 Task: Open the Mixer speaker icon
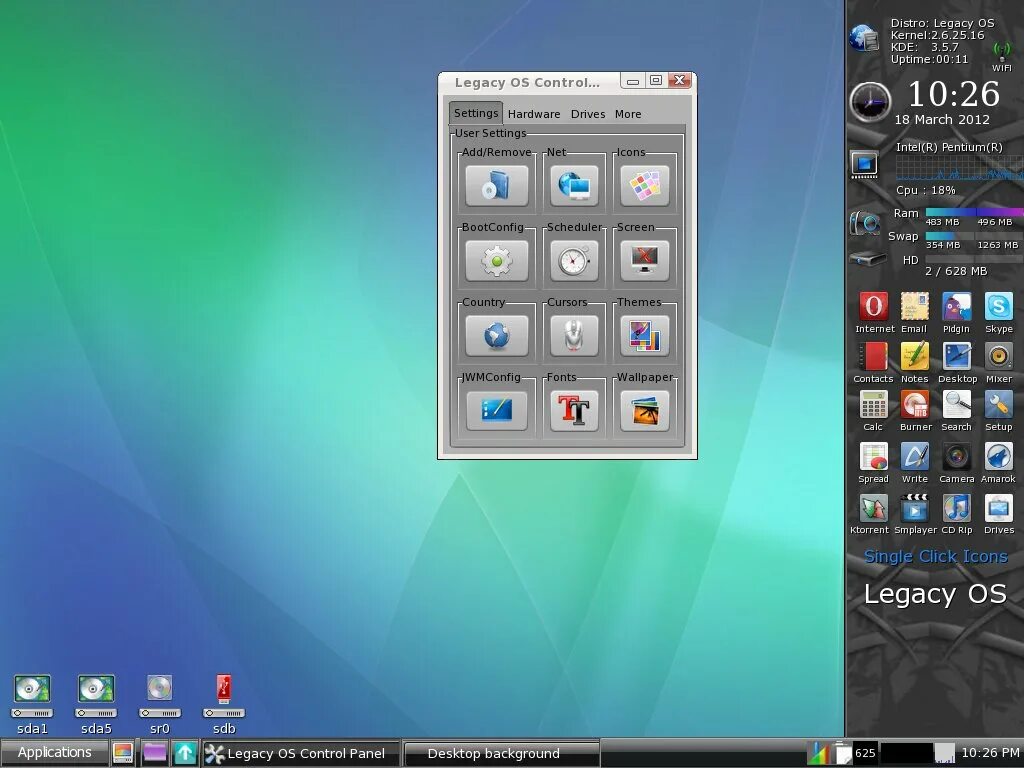(999, 357)
